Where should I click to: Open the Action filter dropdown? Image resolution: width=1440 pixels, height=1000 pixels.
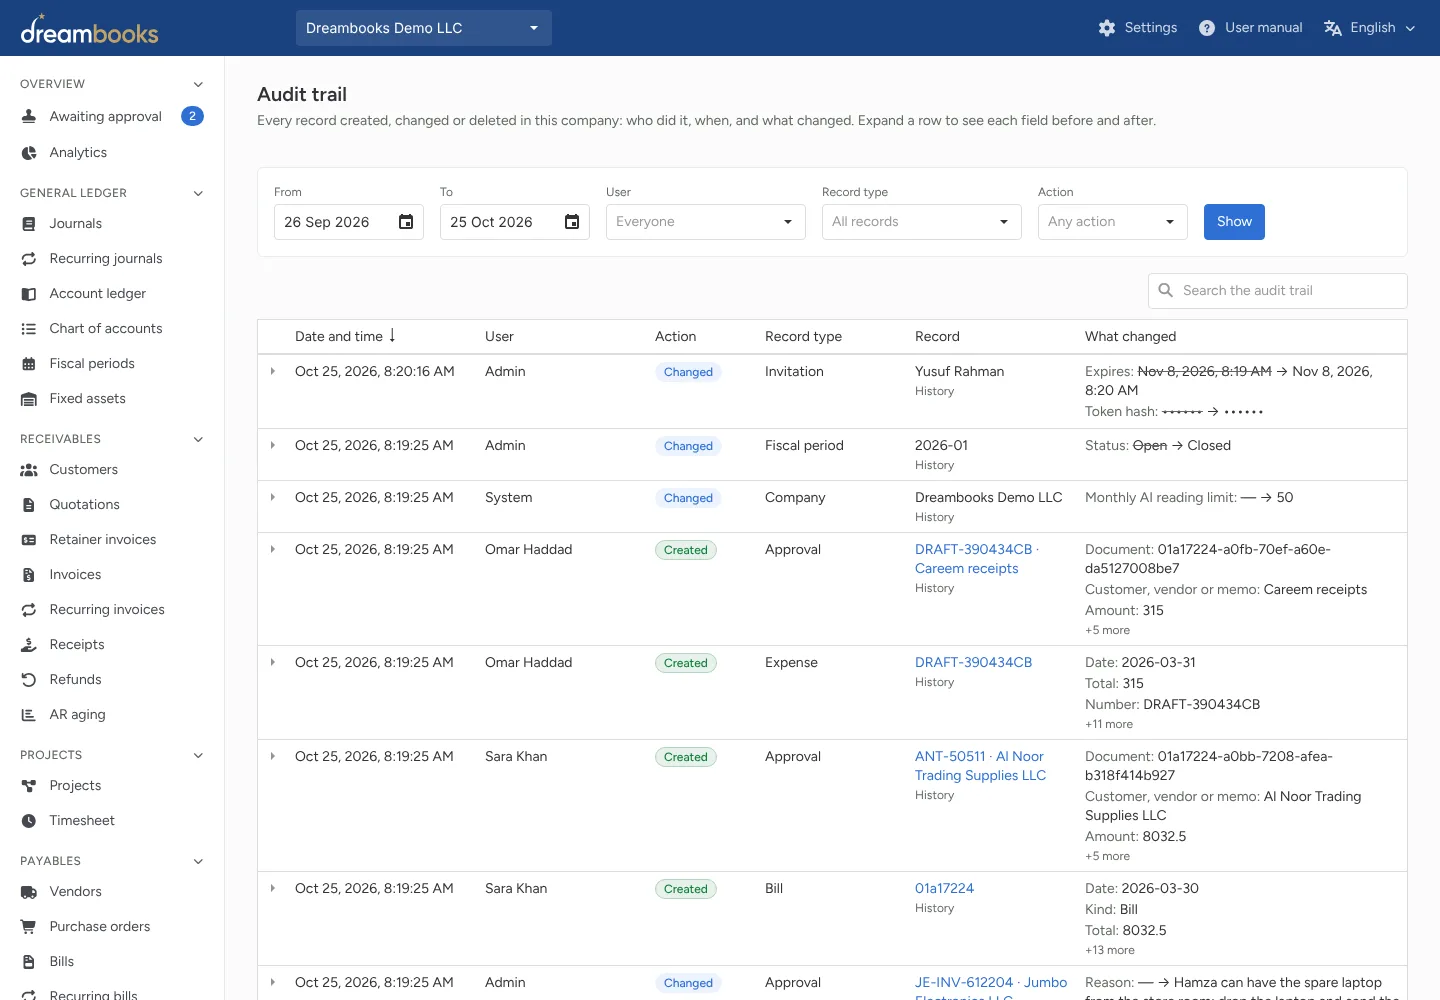(x=1113, y=222)
